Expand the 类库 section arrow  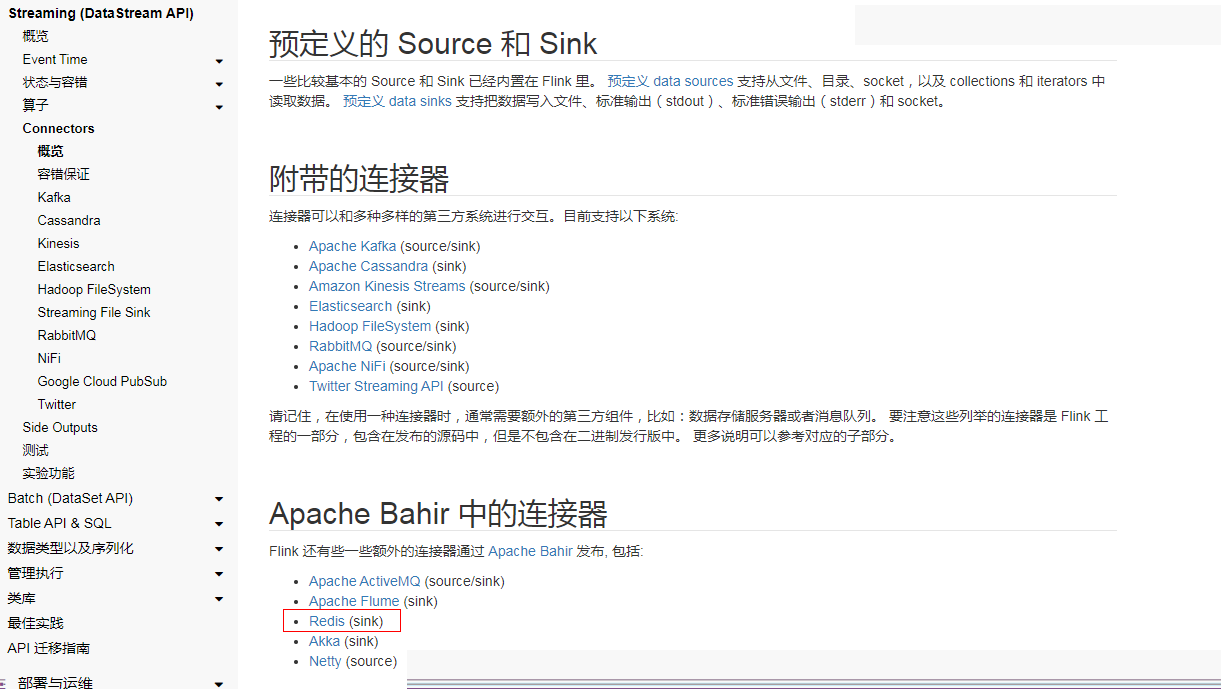pyautogui.click(x=219, y=599)
